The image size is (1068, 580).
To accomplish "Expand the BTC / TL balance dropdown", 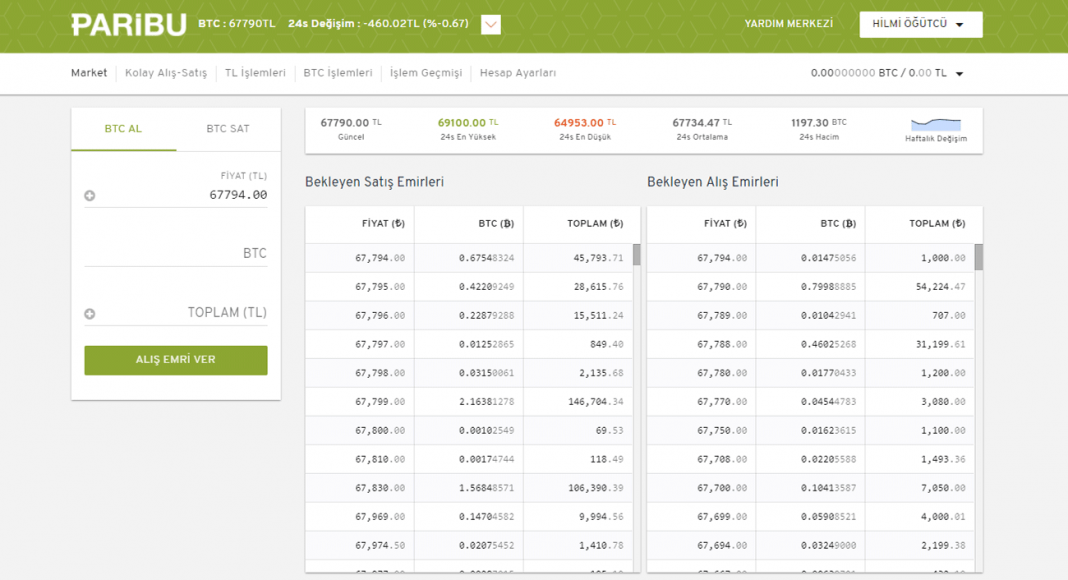I will 959,74.
